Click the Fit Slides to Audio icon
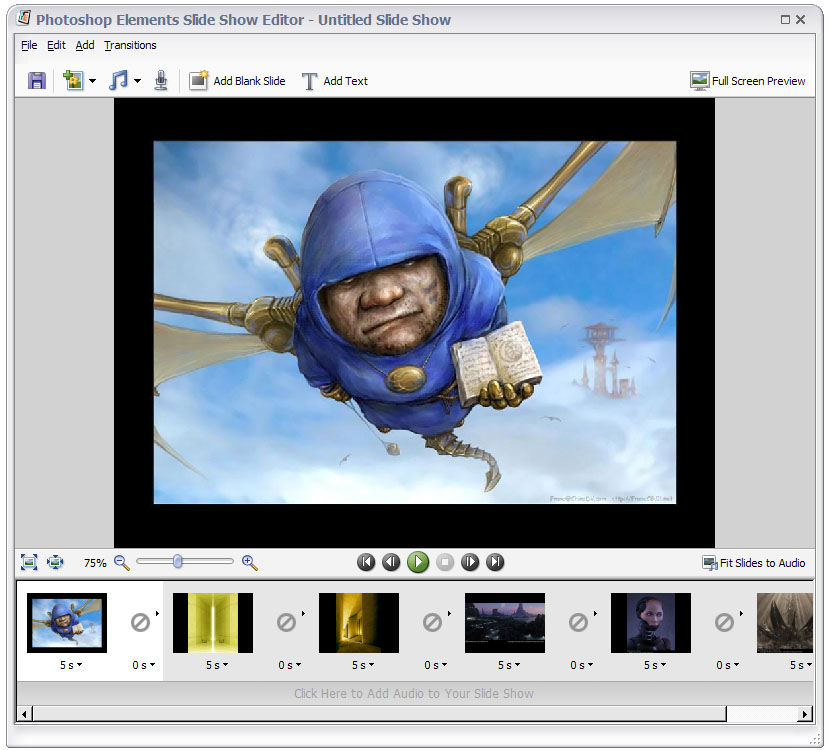 point(710,563)
